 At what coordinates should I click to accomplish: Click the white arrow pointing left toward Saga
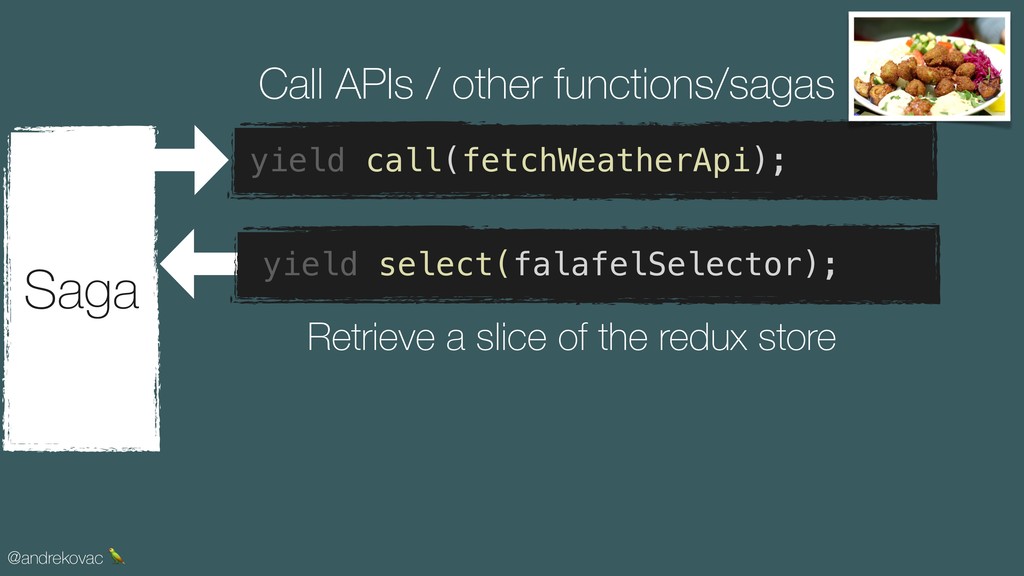(x=199, y=264)
